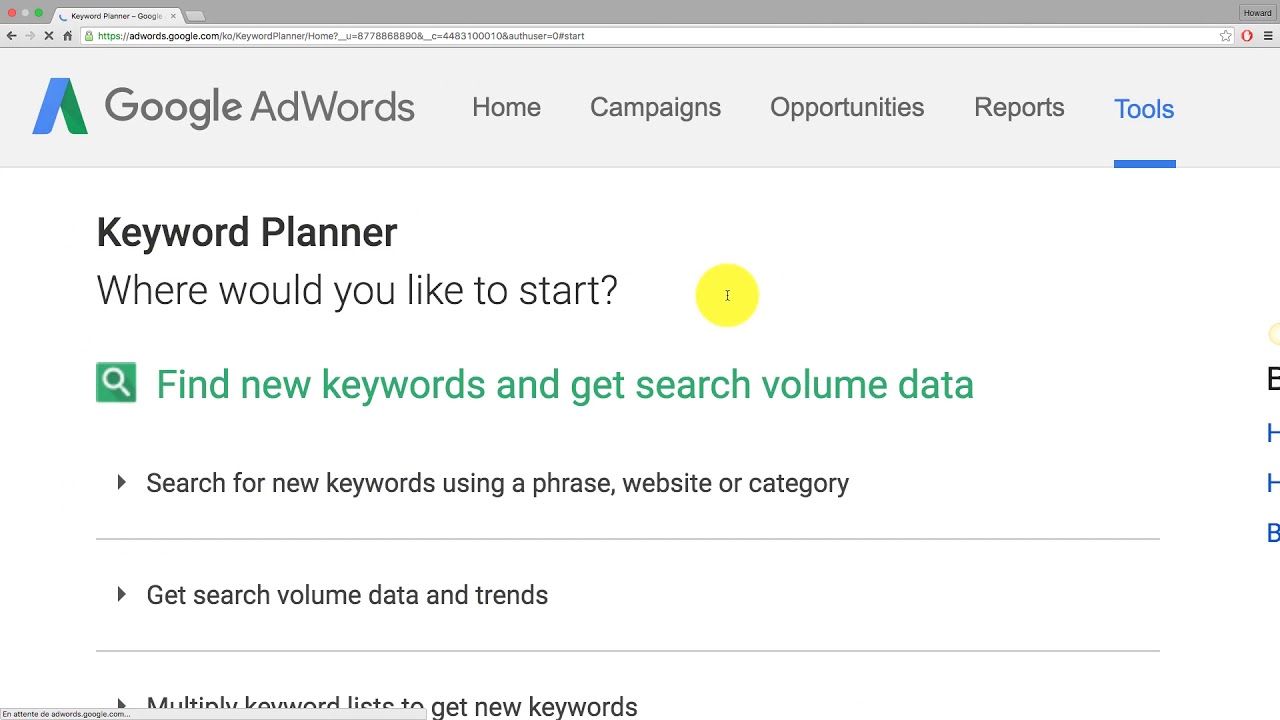1280x720 pixels.
Task: Click 'Find new keywords and get search volume data' heading
Action: click(565, 385)
